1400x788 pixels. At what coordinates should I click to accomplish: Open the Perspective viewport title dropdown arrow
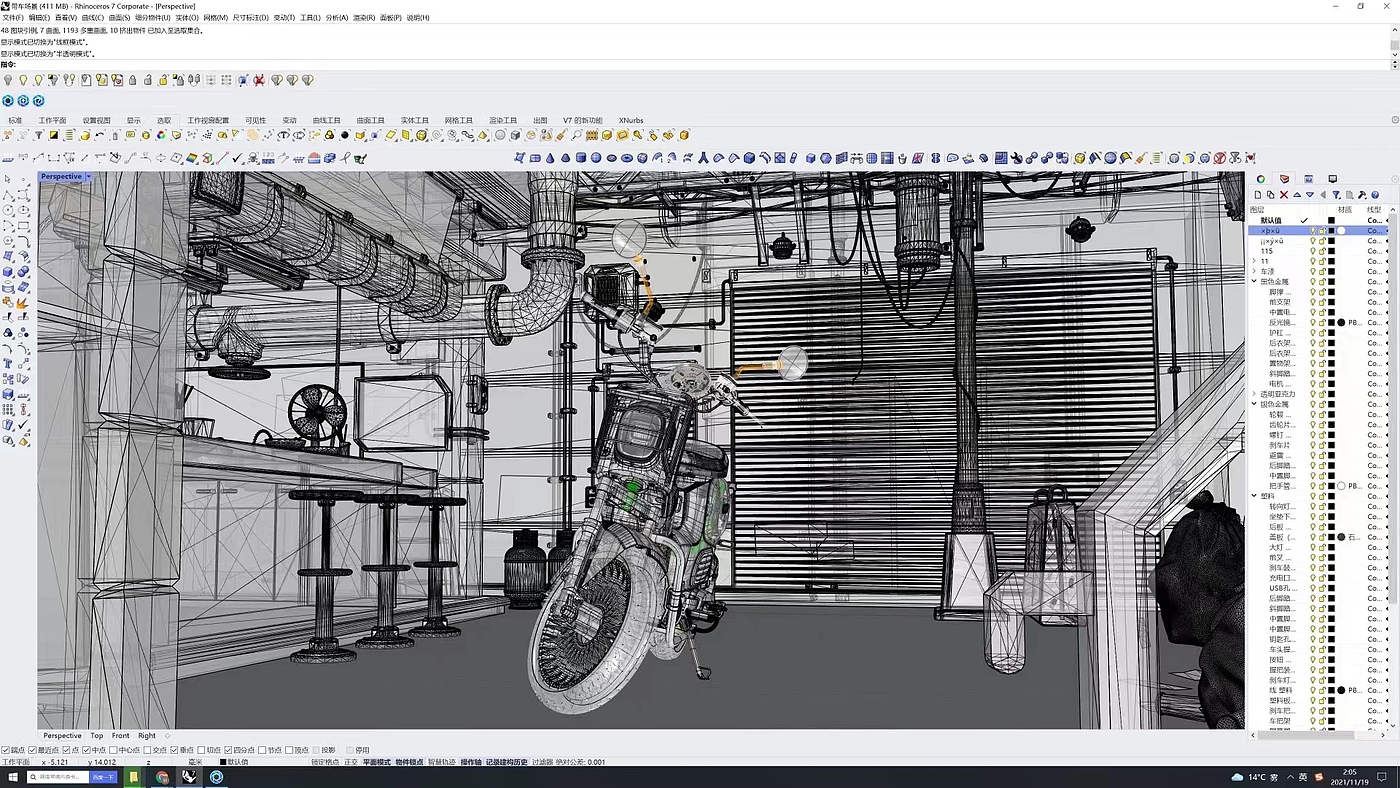[x=88, y=177]
